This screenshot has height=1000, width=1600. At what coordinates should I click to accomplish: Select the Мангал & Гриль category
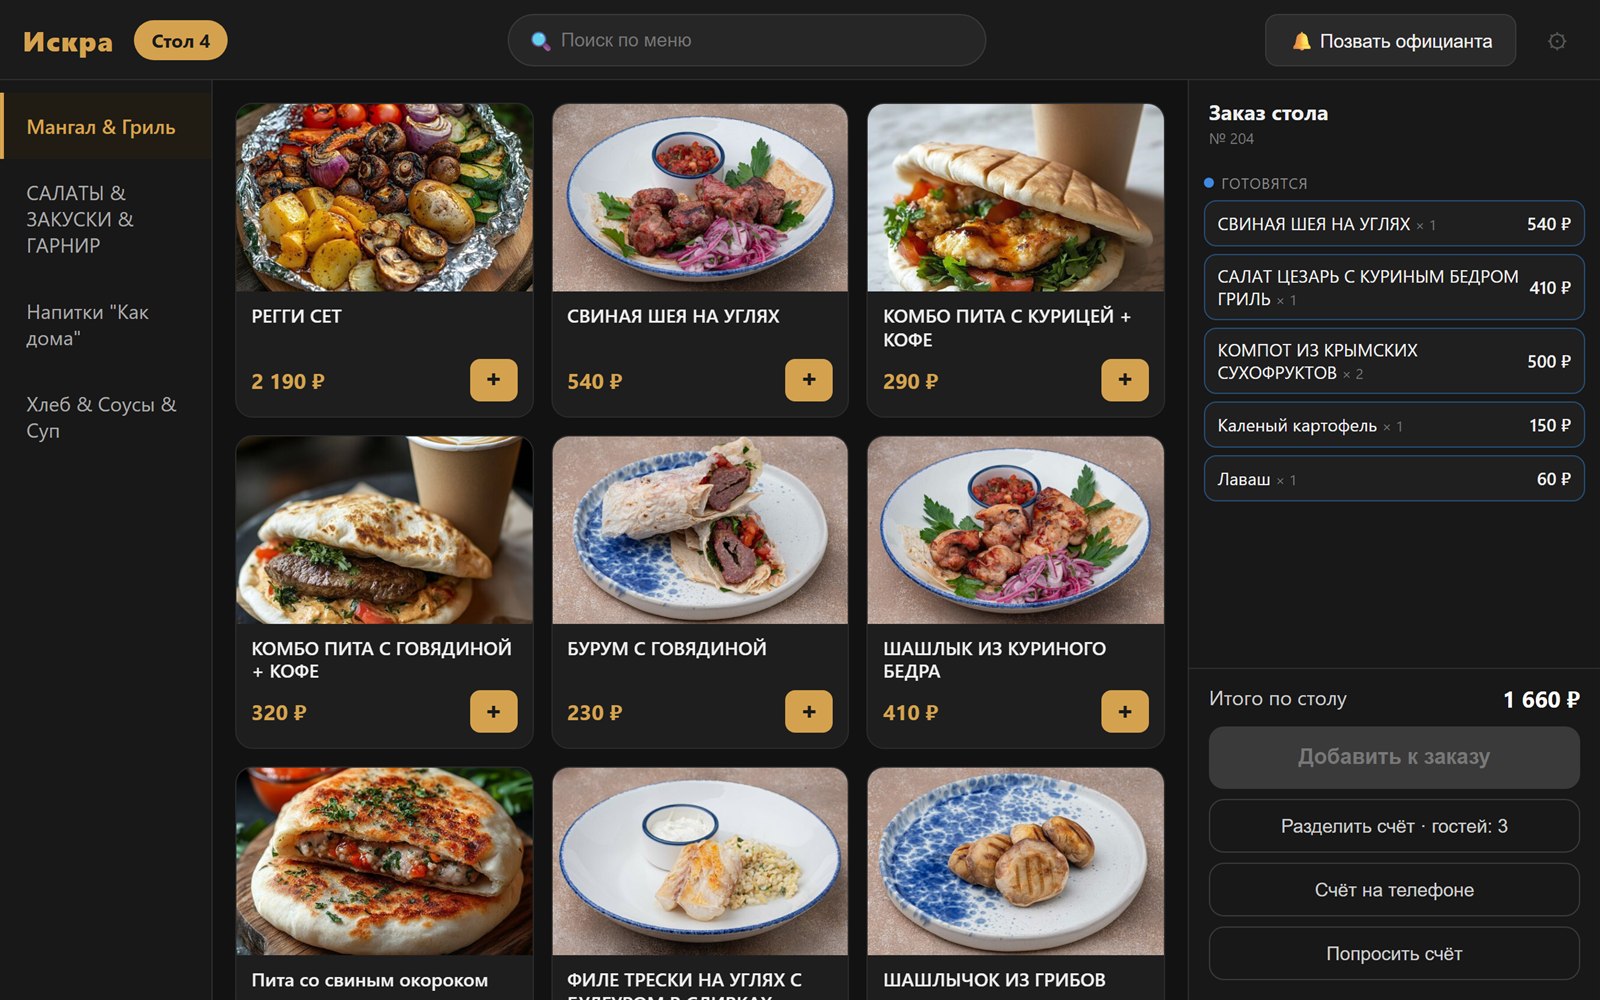pos(106,126)
